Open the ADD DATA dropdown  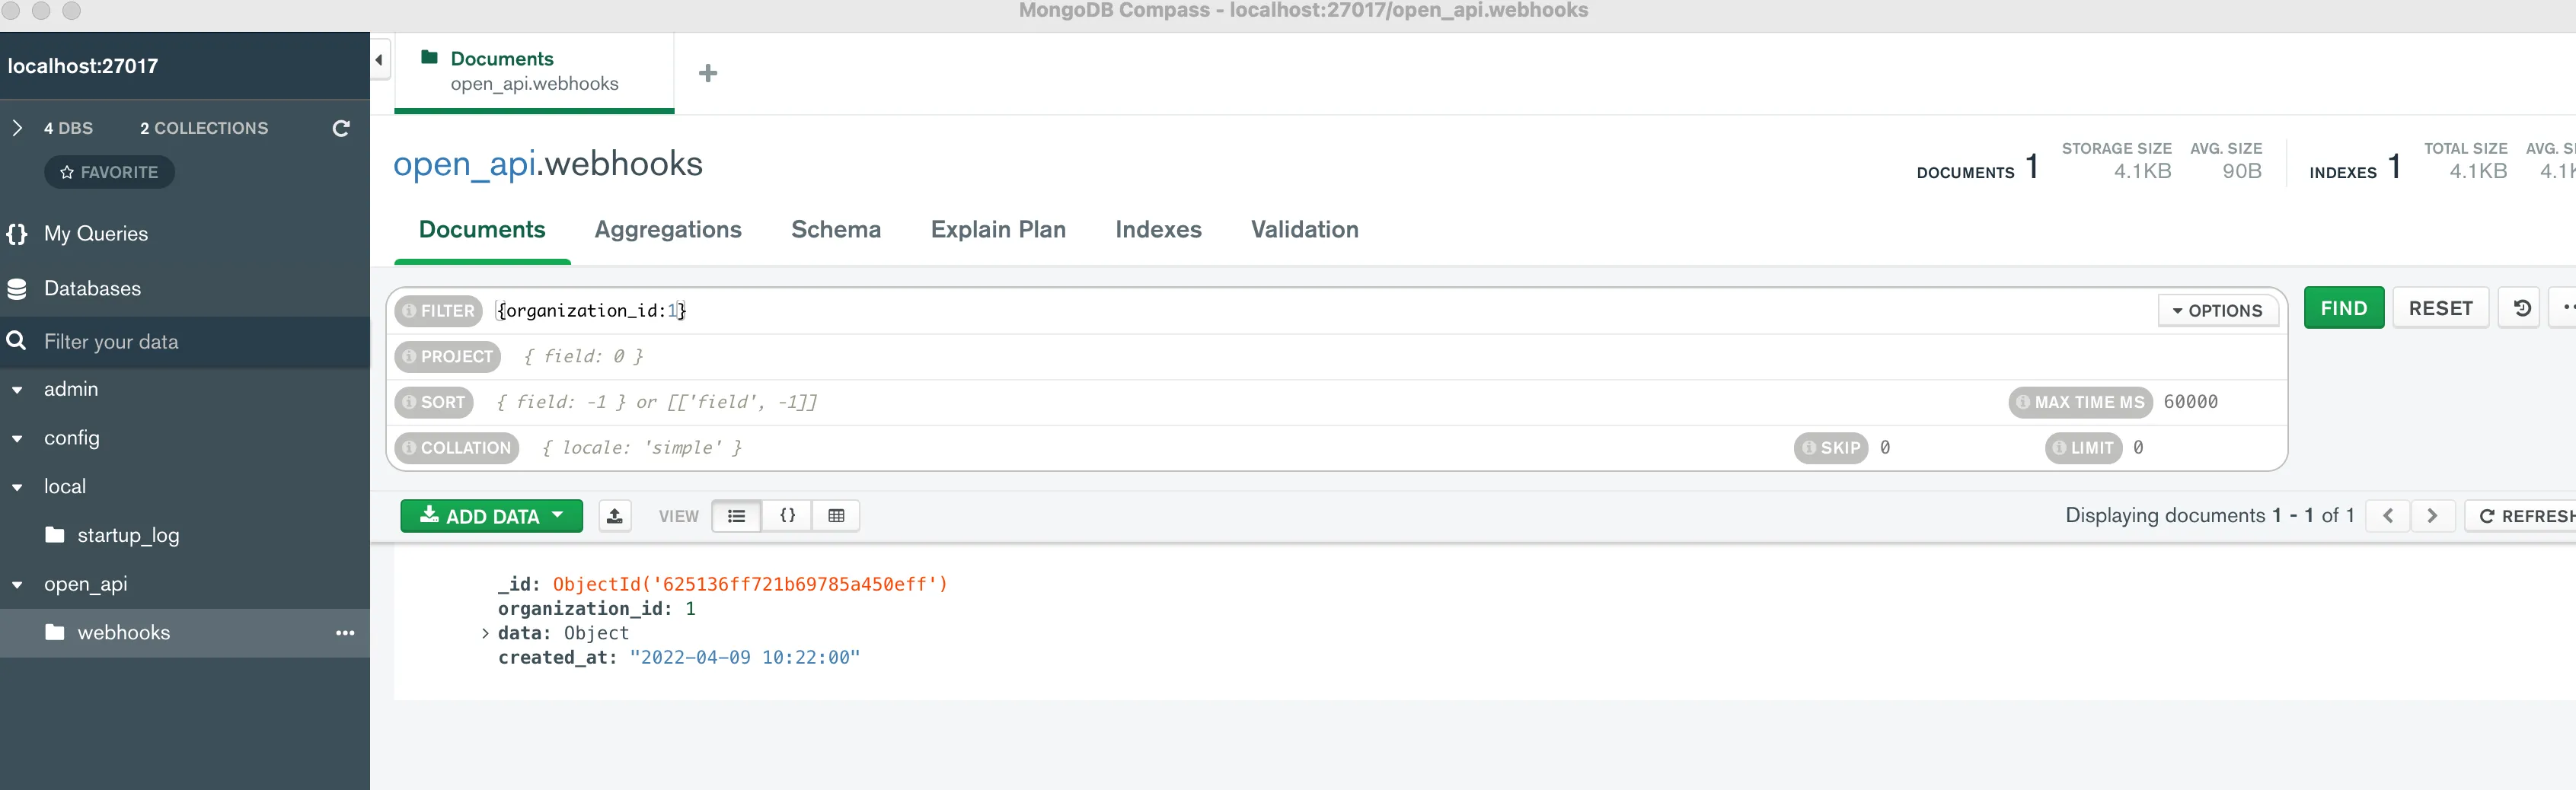point(491,516)
